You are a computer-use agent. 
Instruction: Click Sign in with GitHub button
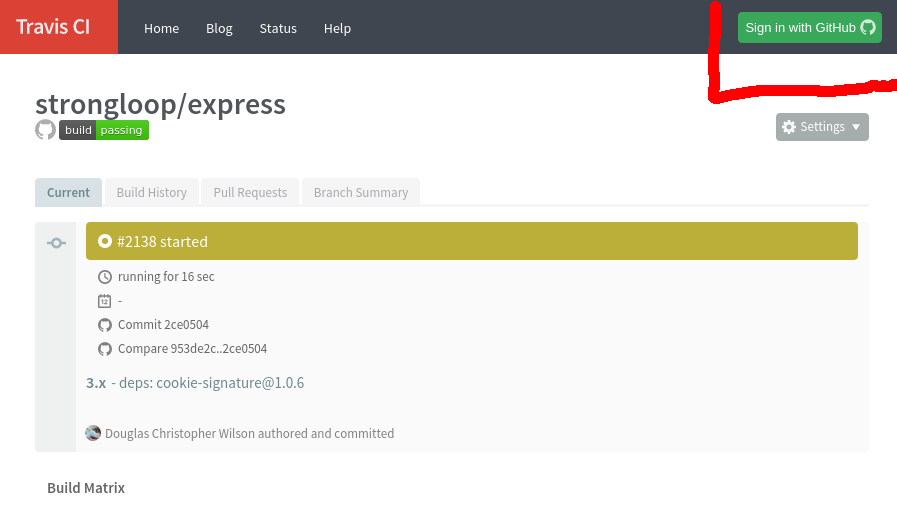tap(809, 28)
